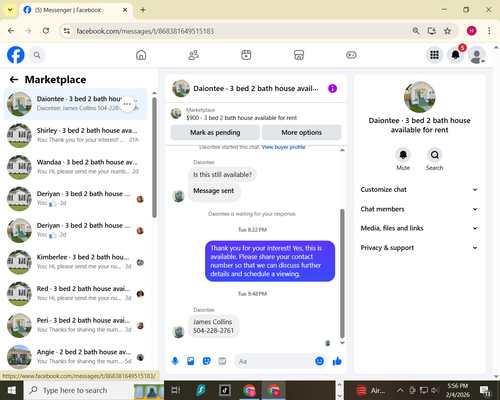Send a thumbs-up like

[x=337, y=361]
